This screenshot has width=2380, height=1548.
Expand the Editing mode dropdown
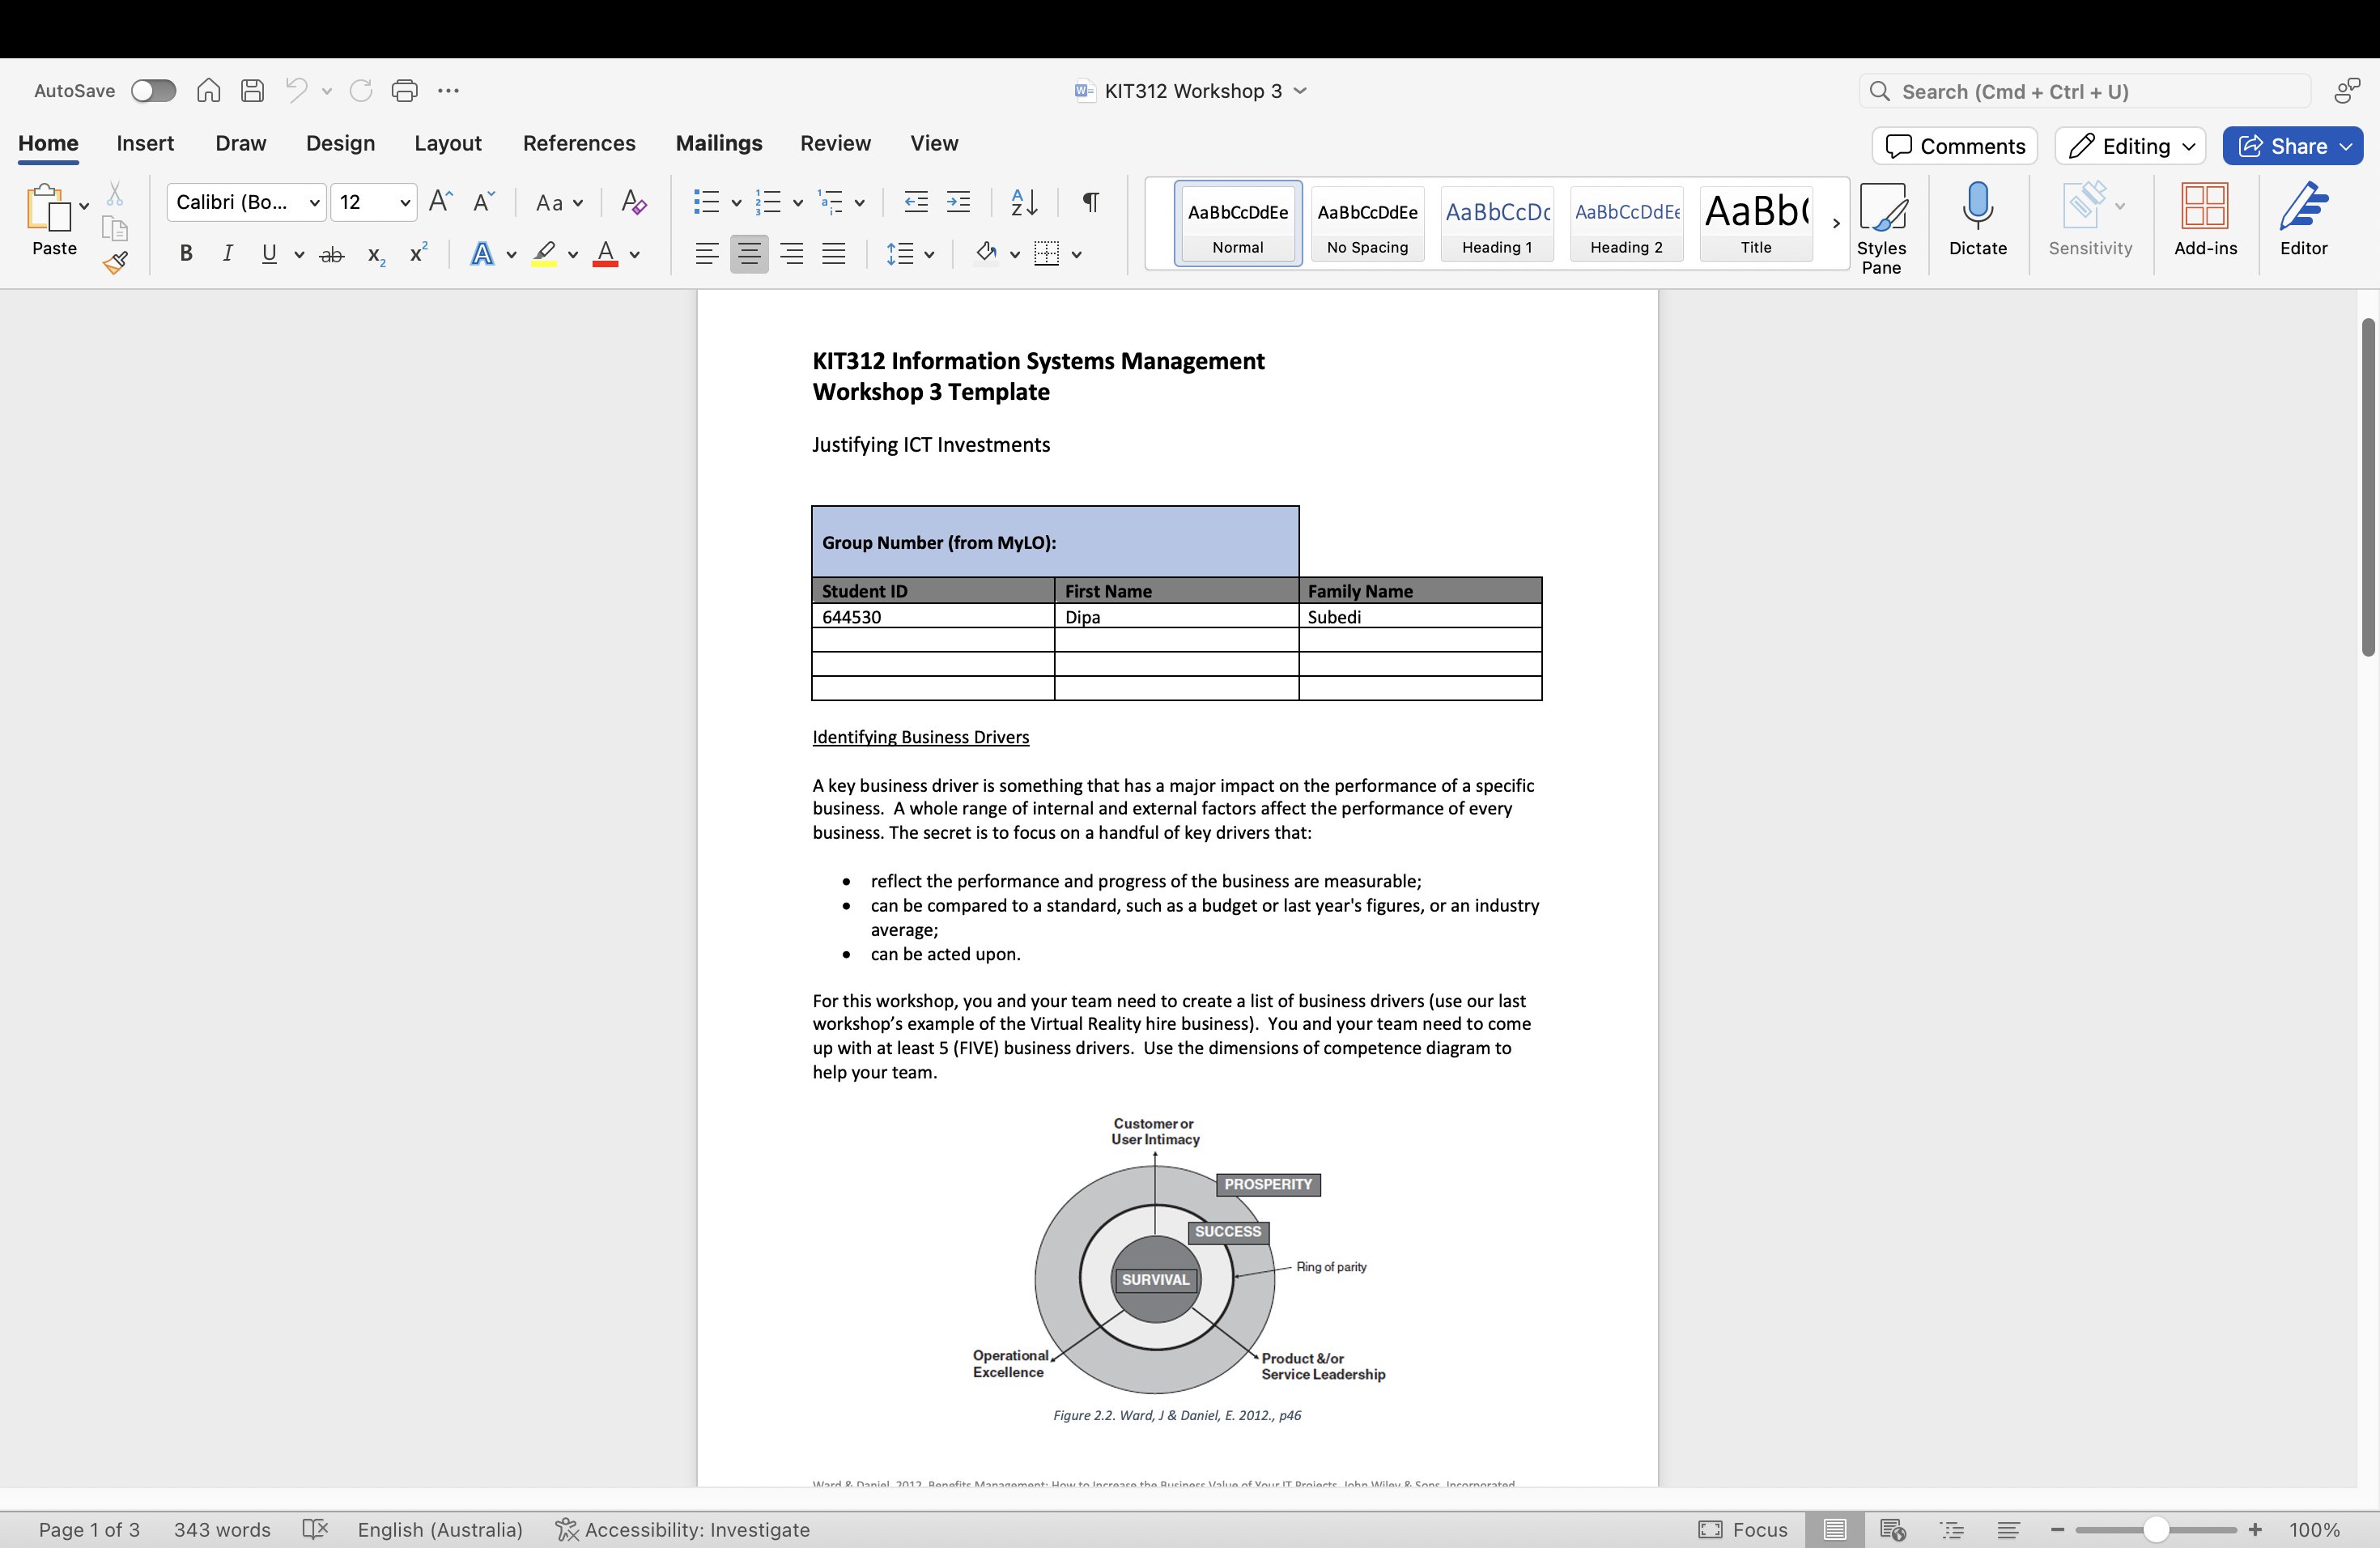pos(2130,146)
